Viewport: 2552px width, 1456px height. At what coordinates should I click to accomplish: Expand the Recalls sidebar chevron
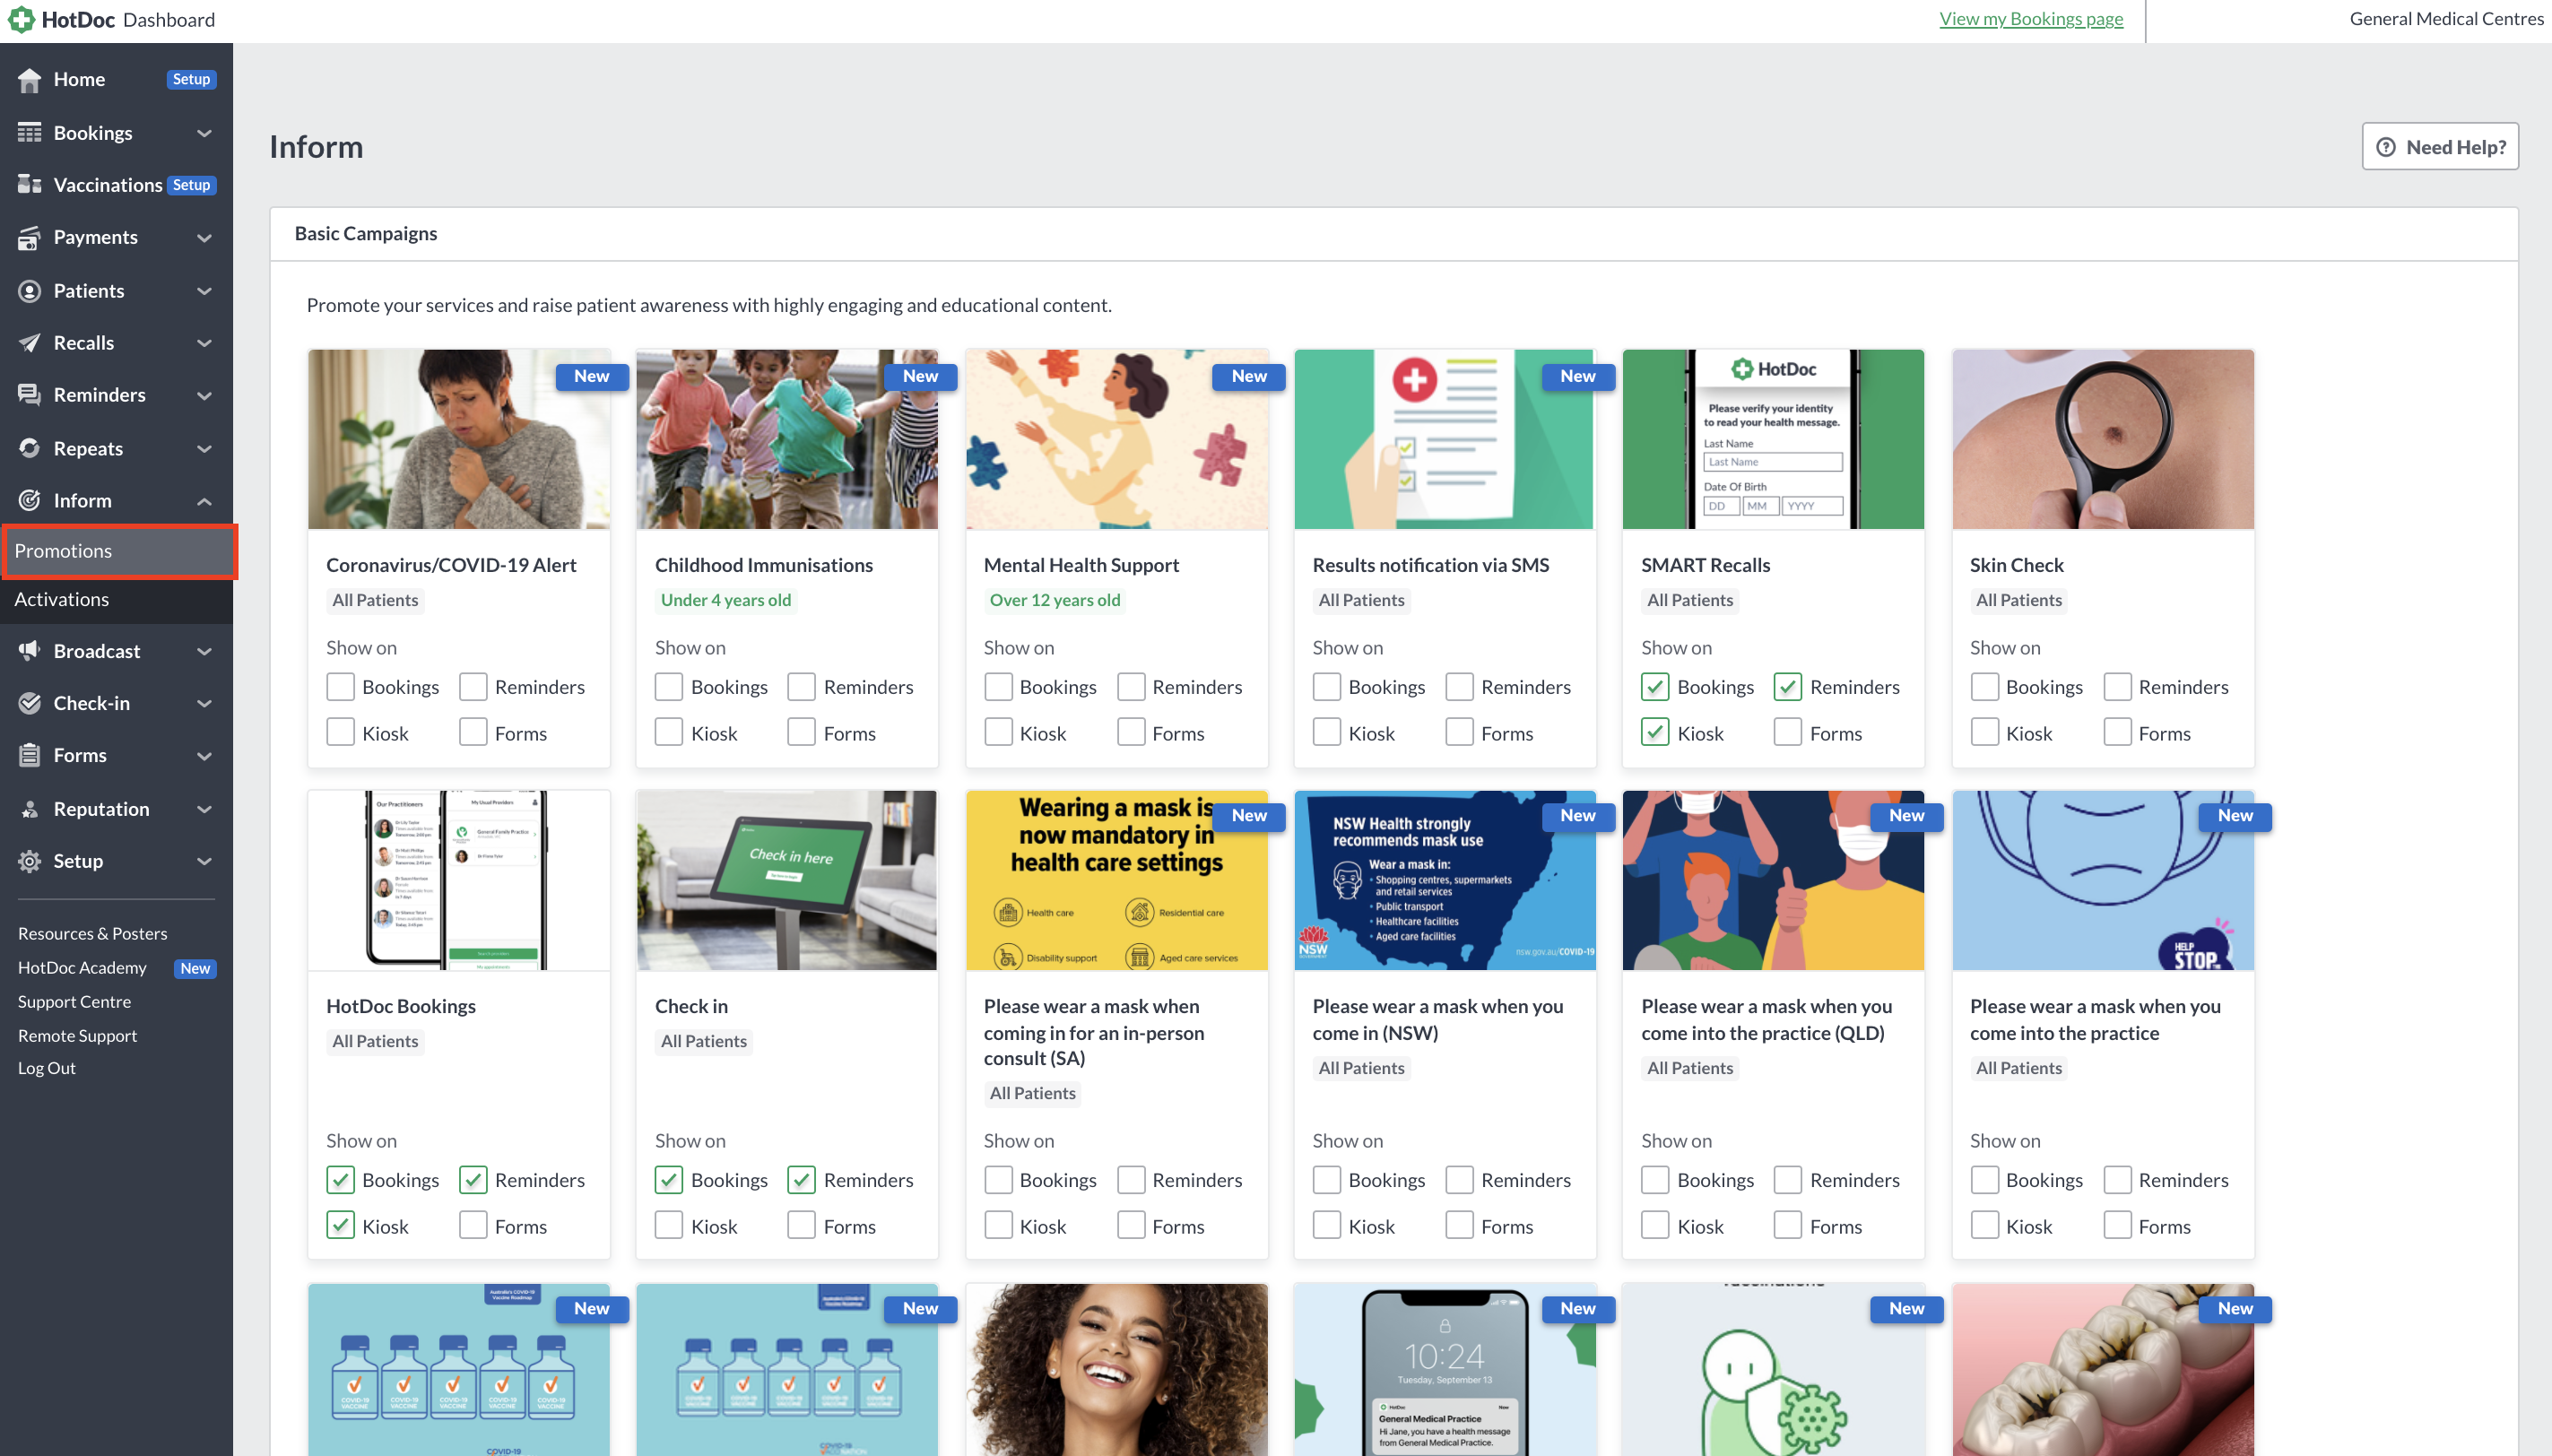(x=204, y=343)
